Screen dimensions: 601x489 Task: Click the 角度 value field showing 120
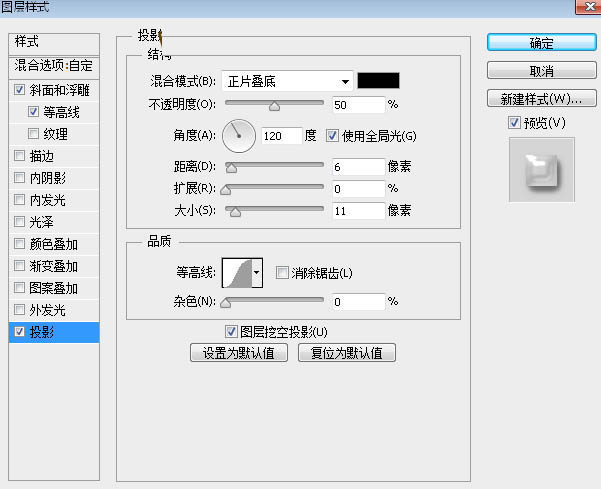tap(281, 136)
